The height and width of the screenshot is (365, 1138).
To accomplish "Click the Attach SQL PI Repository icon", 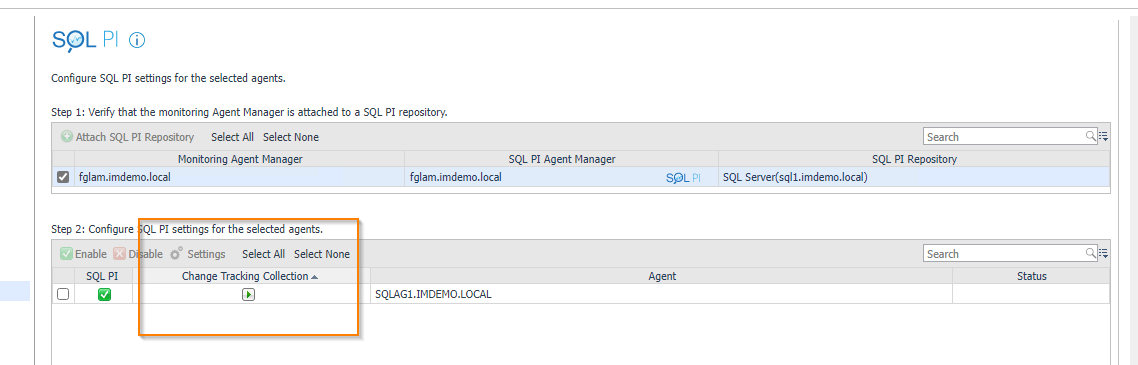I will (x=67, y=136).
